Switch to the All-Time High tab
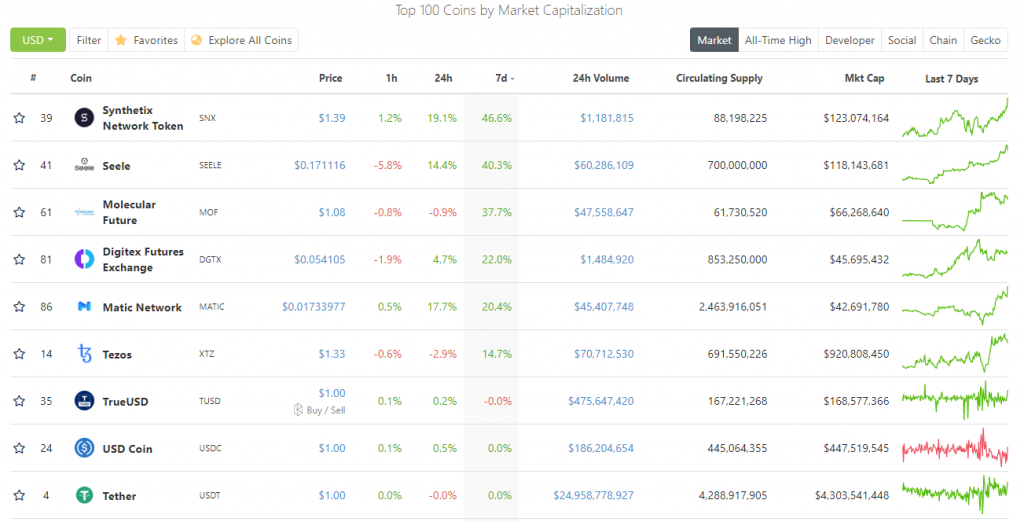 pyautogui.click(x=778, y=40)
